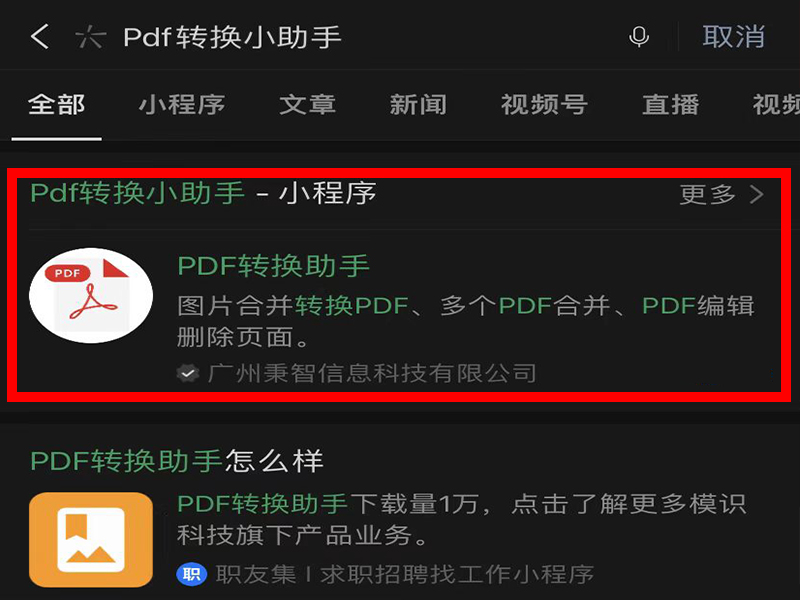800x600 pixels.
Task: Tap the orange bookmark image app icon
Action: 91,540
